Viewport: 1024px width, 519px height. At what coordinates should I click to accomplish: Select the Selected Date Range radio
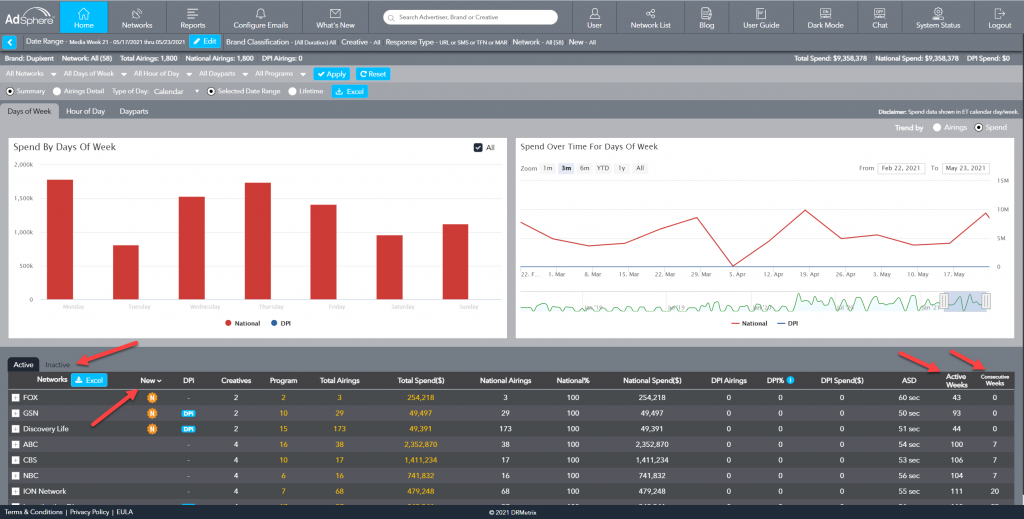(x=211, y=91)
